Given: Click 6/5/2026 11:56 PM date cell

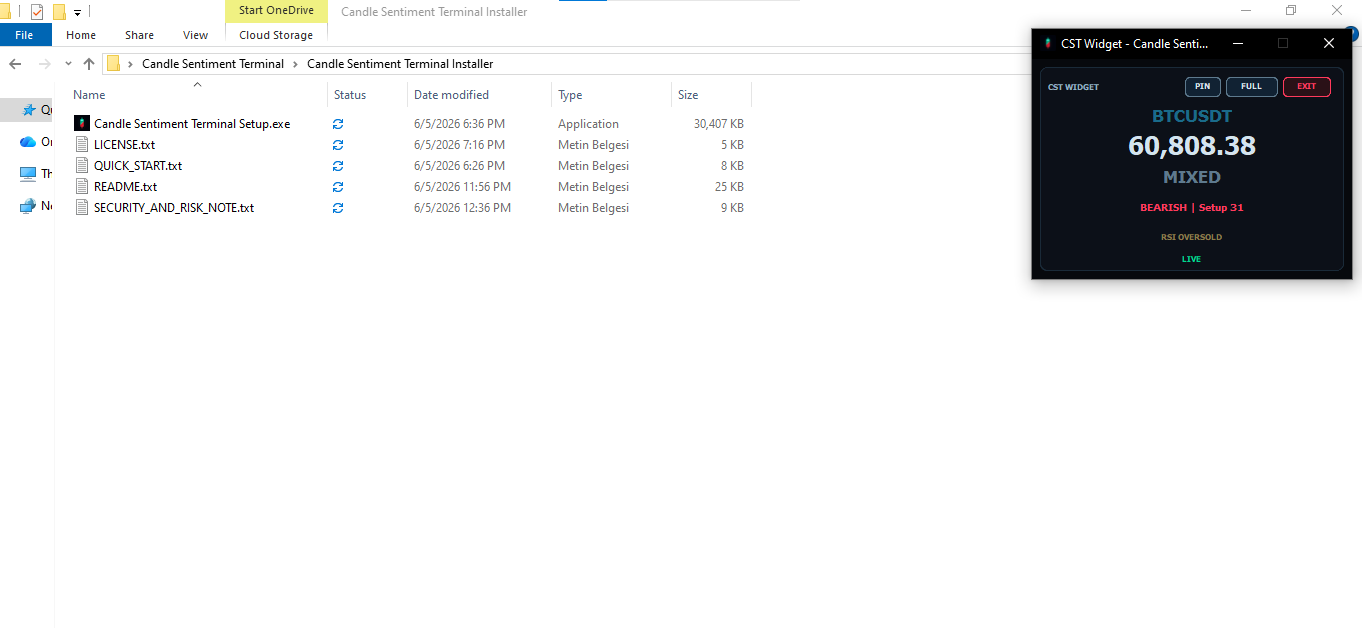Looking at the screenshot, I should [x=462, y=187].
